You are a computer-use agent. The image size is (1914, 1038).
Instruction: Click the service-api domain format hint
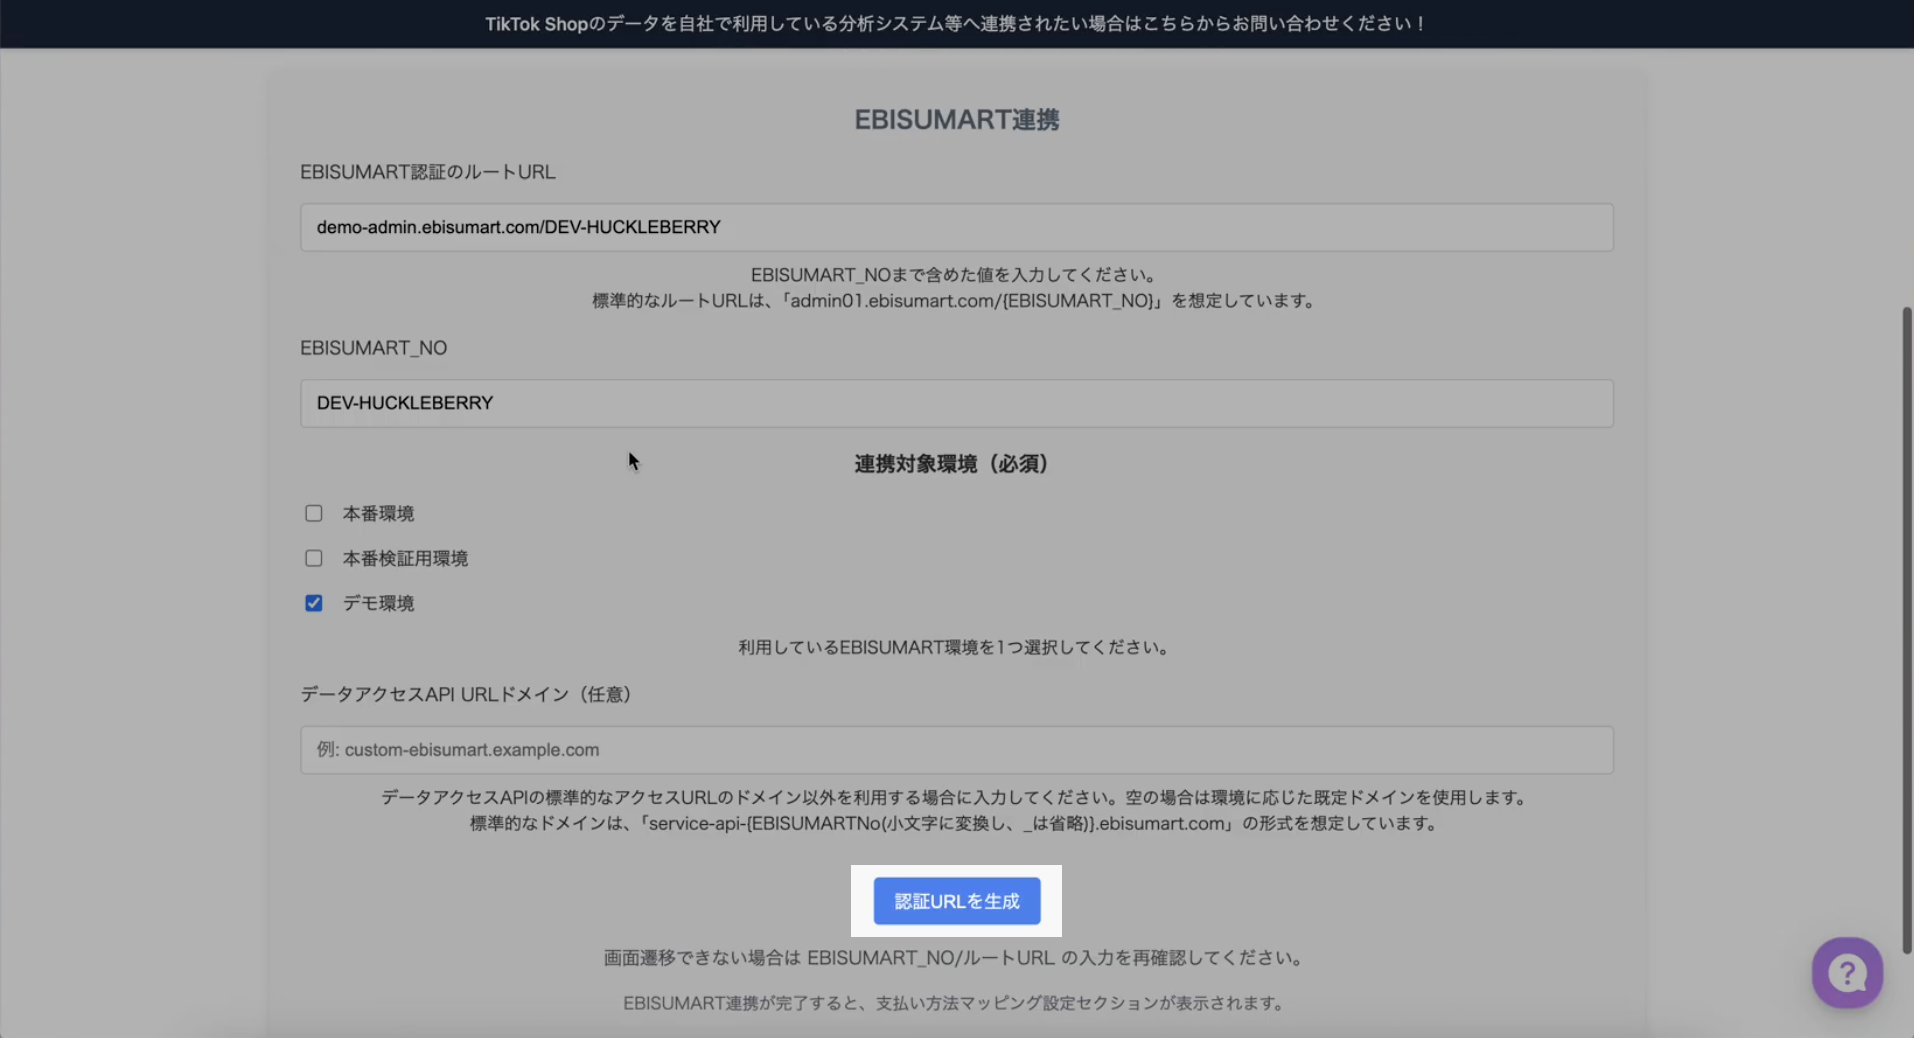954,824
